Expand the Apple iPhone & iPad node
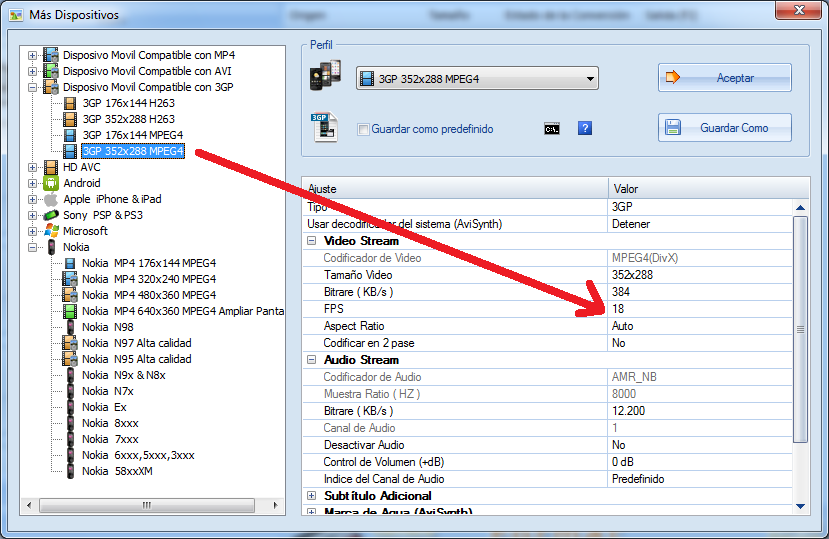 point(33,199)
